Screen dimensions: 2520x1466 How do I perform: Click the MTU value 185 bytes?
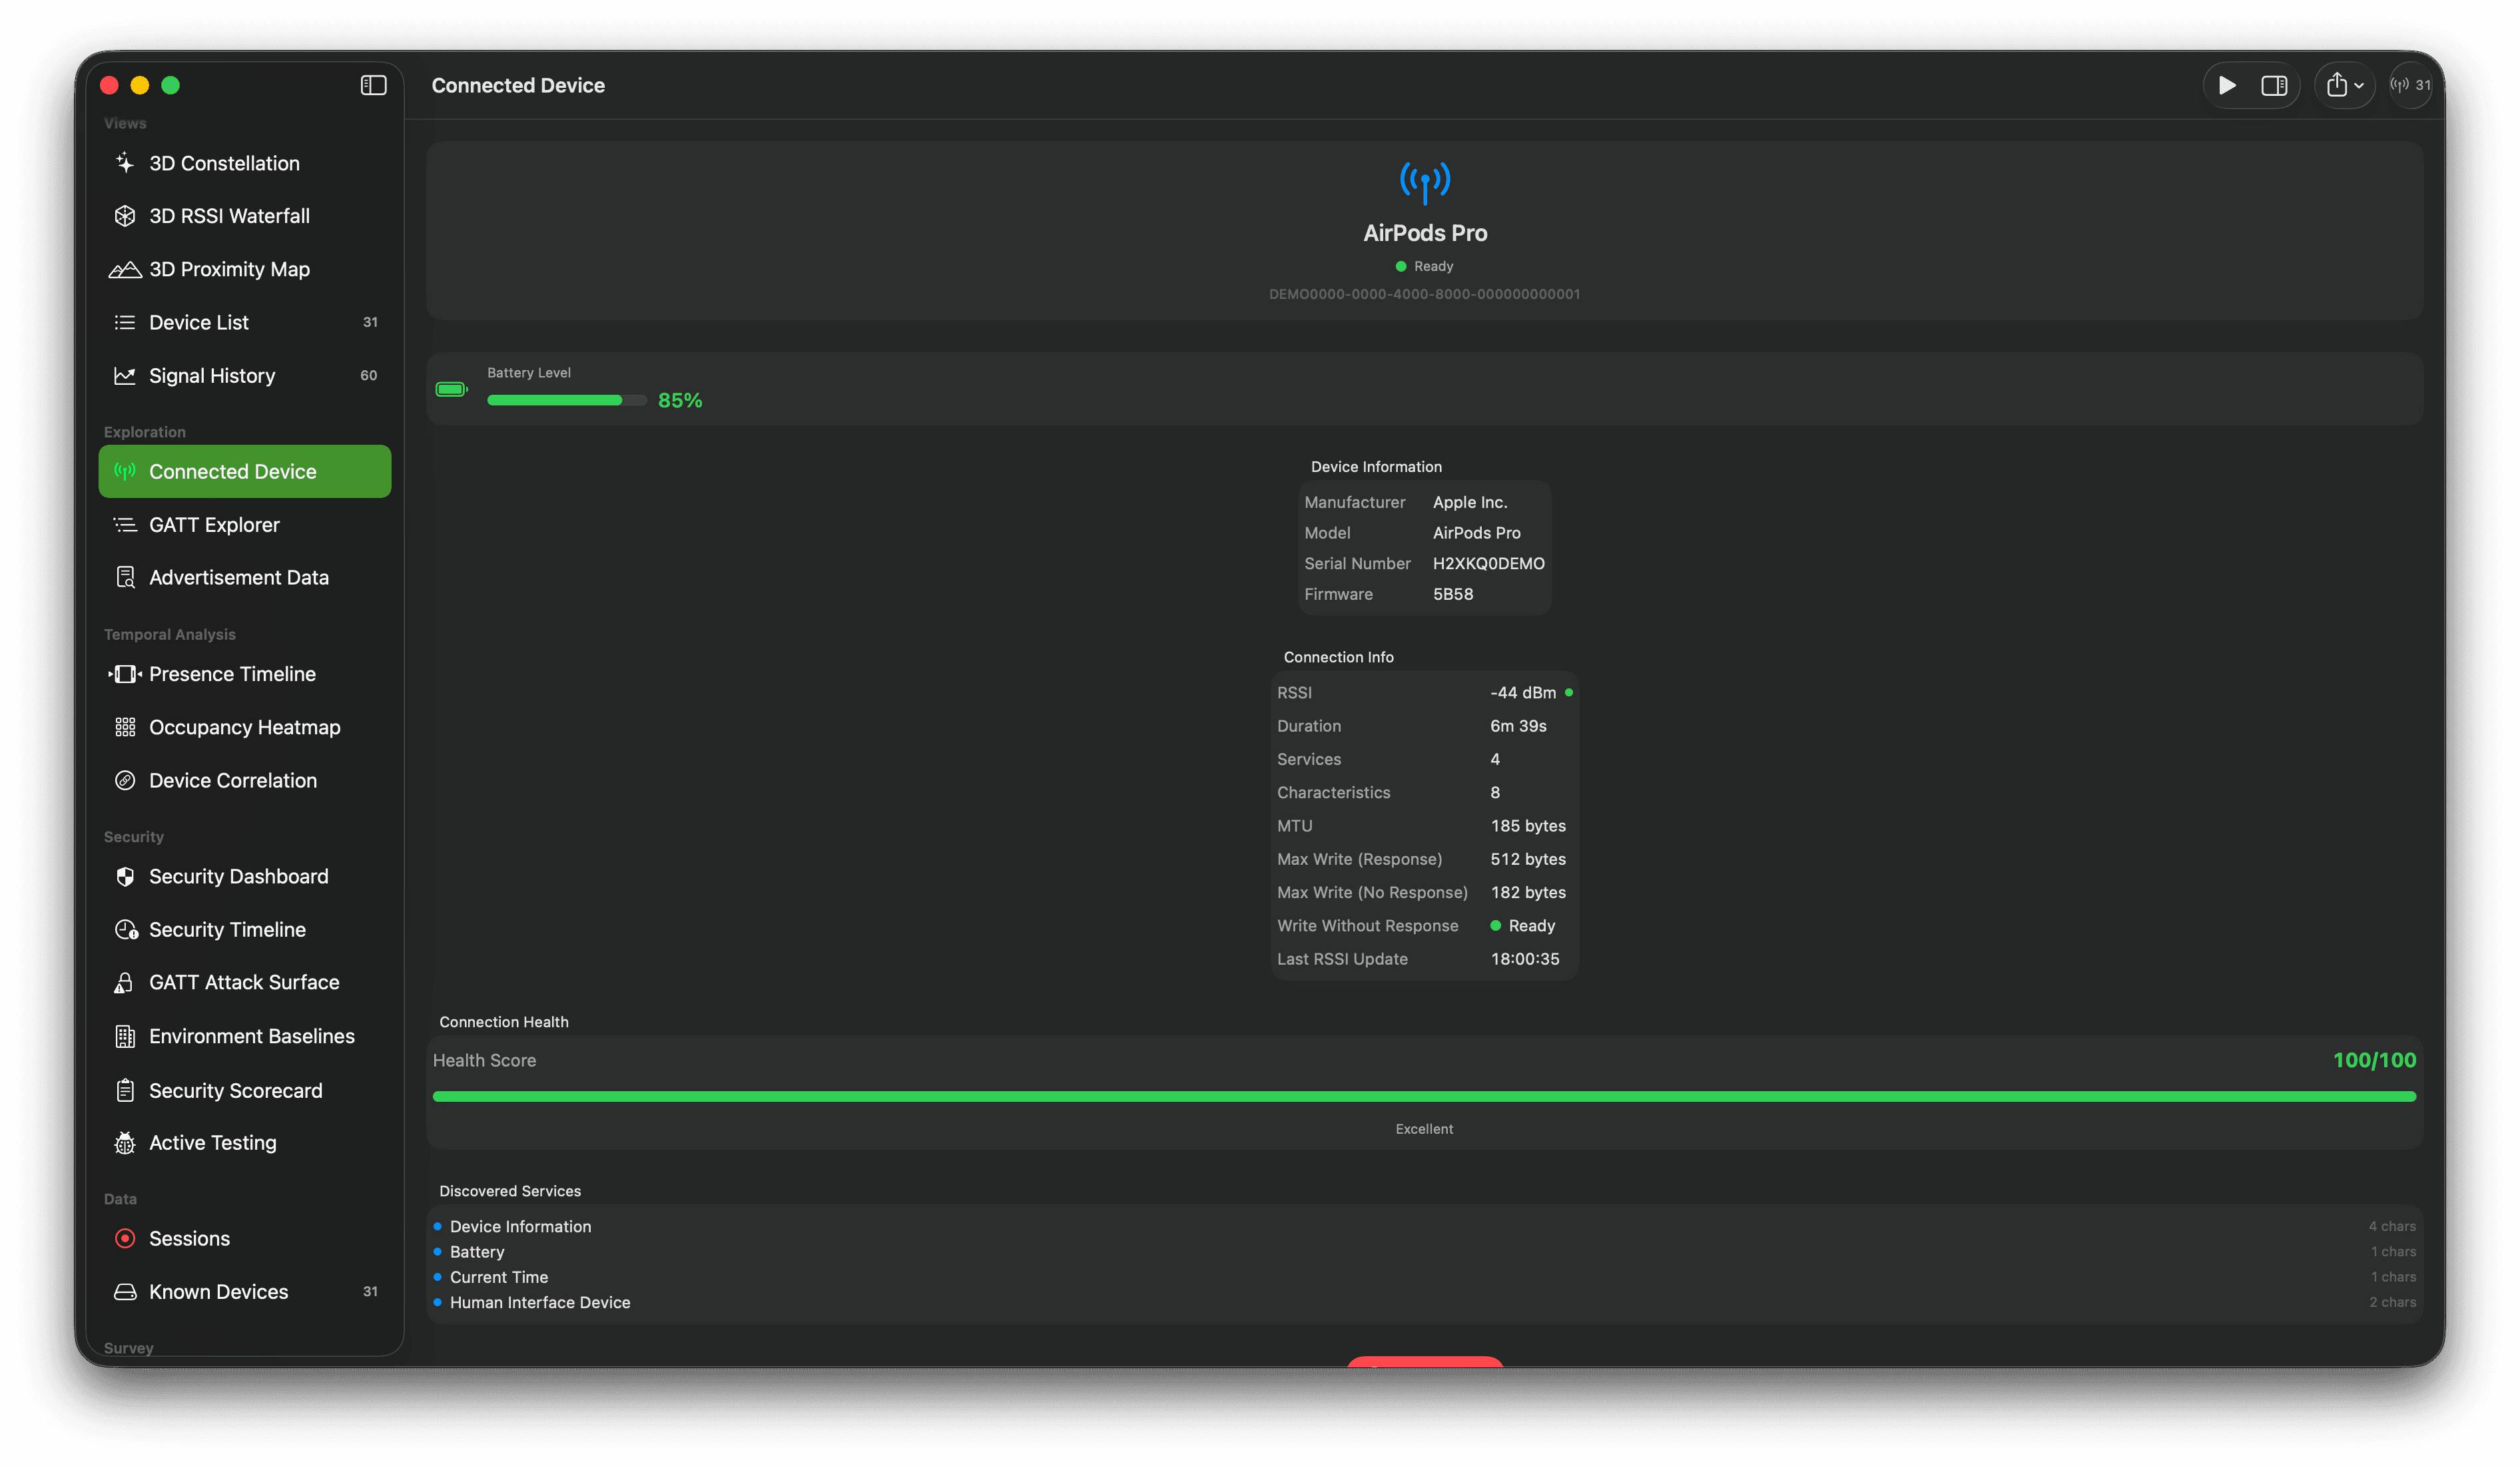[1528, 826]
